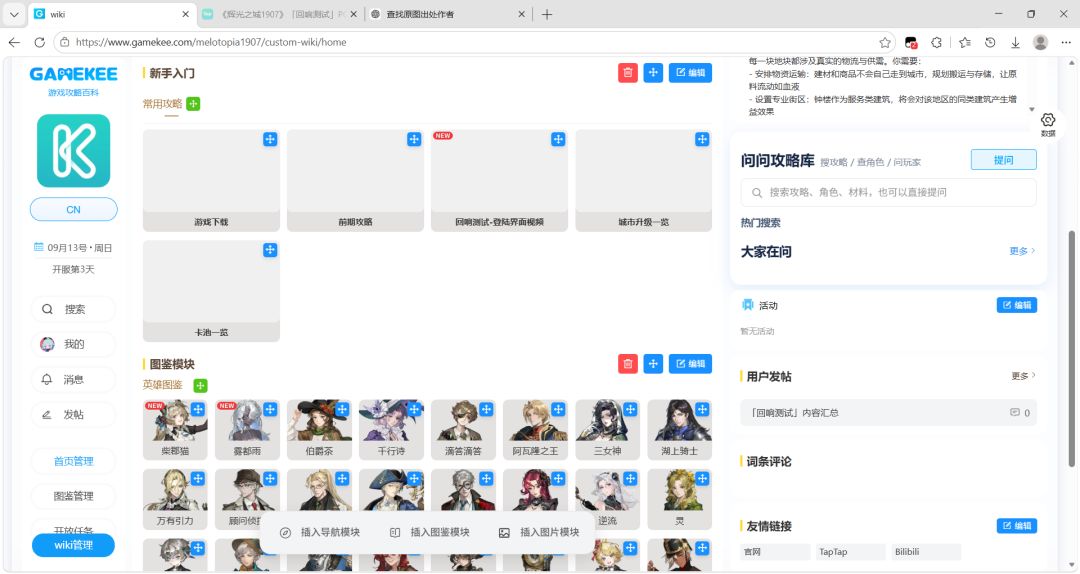Click the GAMEKEE logo

pos(74,74)
